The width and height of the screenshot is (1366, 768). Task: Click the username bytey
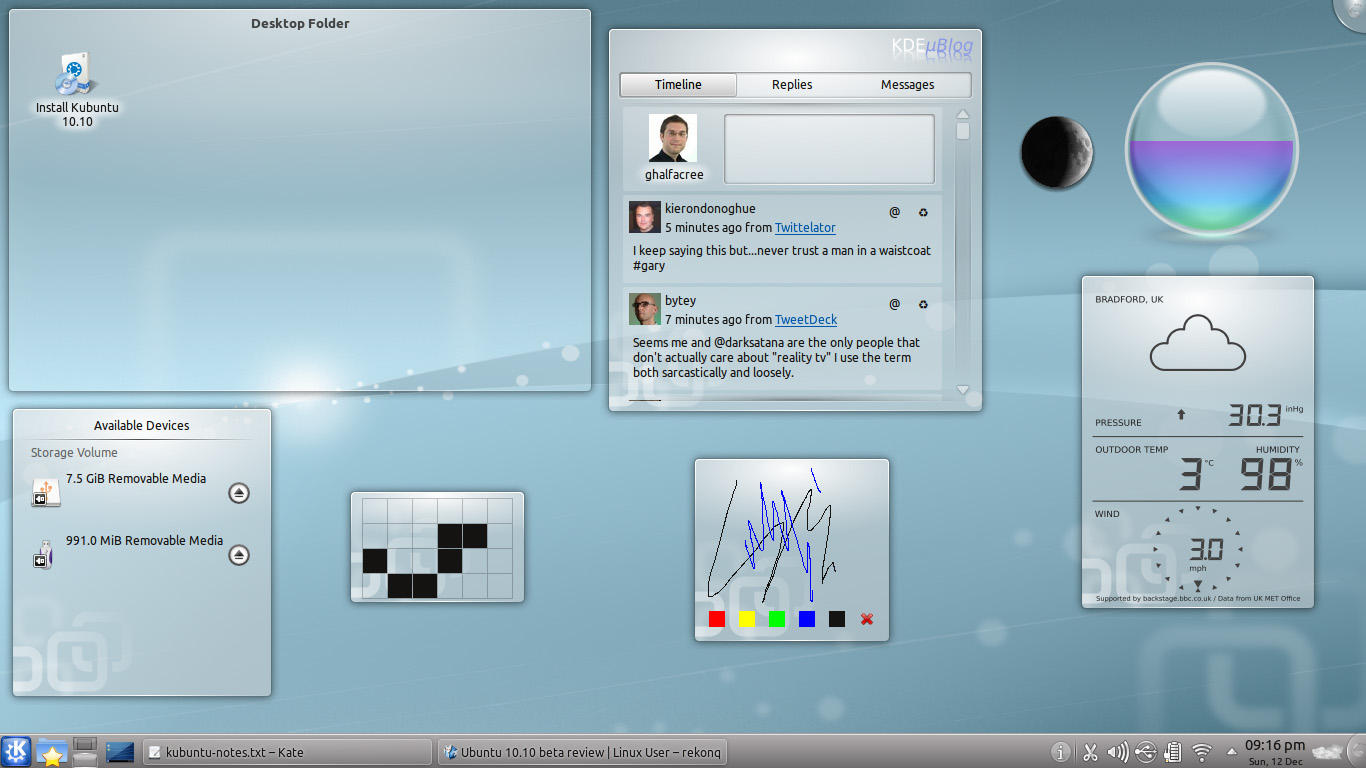point(680,301)
